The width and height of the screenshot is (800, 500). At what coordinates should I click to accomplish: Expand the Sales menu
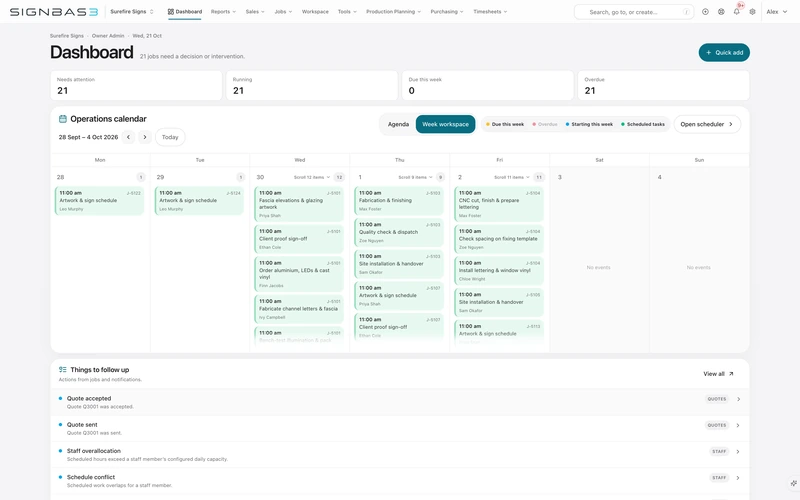pos(255,12)
